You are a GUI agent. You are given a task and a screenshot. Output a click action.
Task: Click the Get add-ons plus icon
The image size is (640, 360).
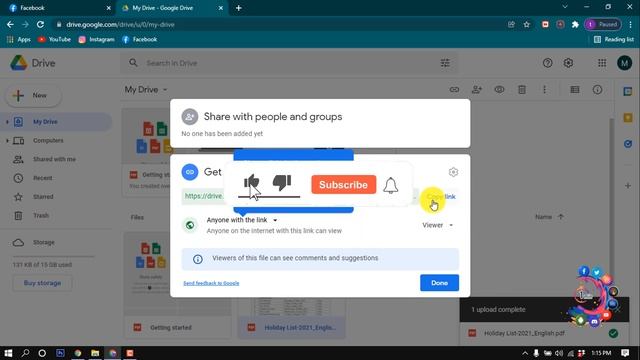click(x=628, y=186)
